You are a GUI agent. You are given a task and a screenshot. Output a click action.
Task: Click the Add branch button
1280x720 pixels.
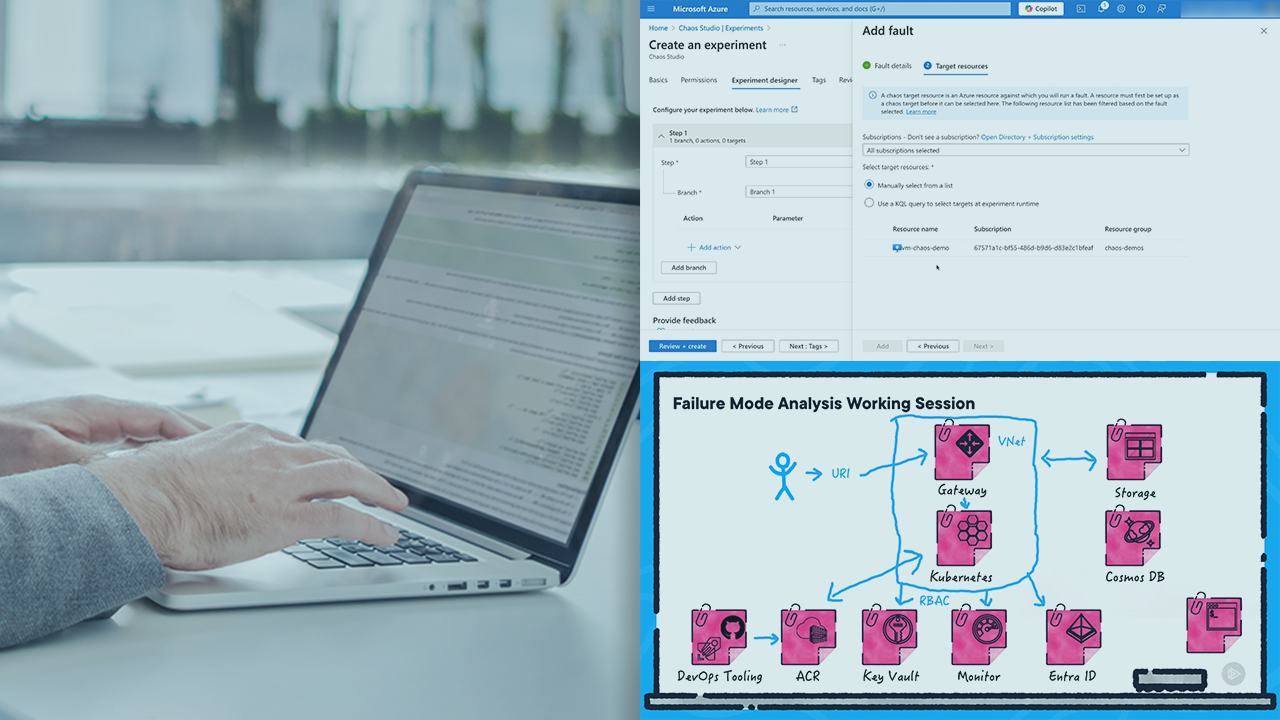[x=689, y=268]
